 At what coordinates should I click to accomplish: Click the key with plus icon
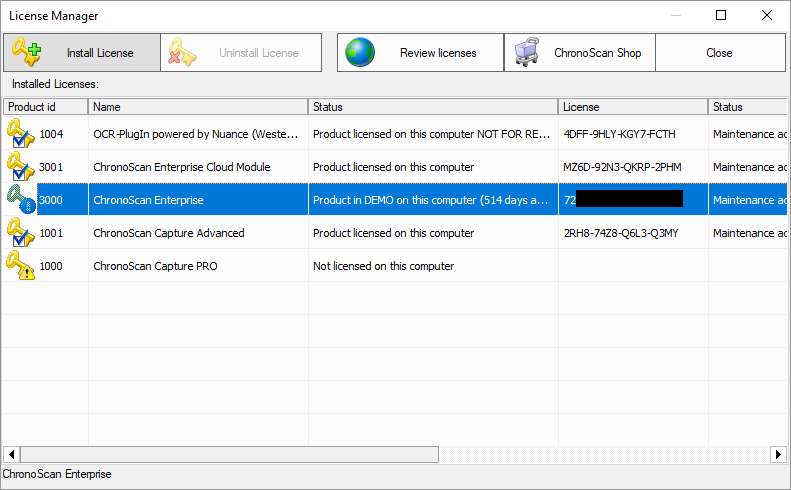click(26, 52)
